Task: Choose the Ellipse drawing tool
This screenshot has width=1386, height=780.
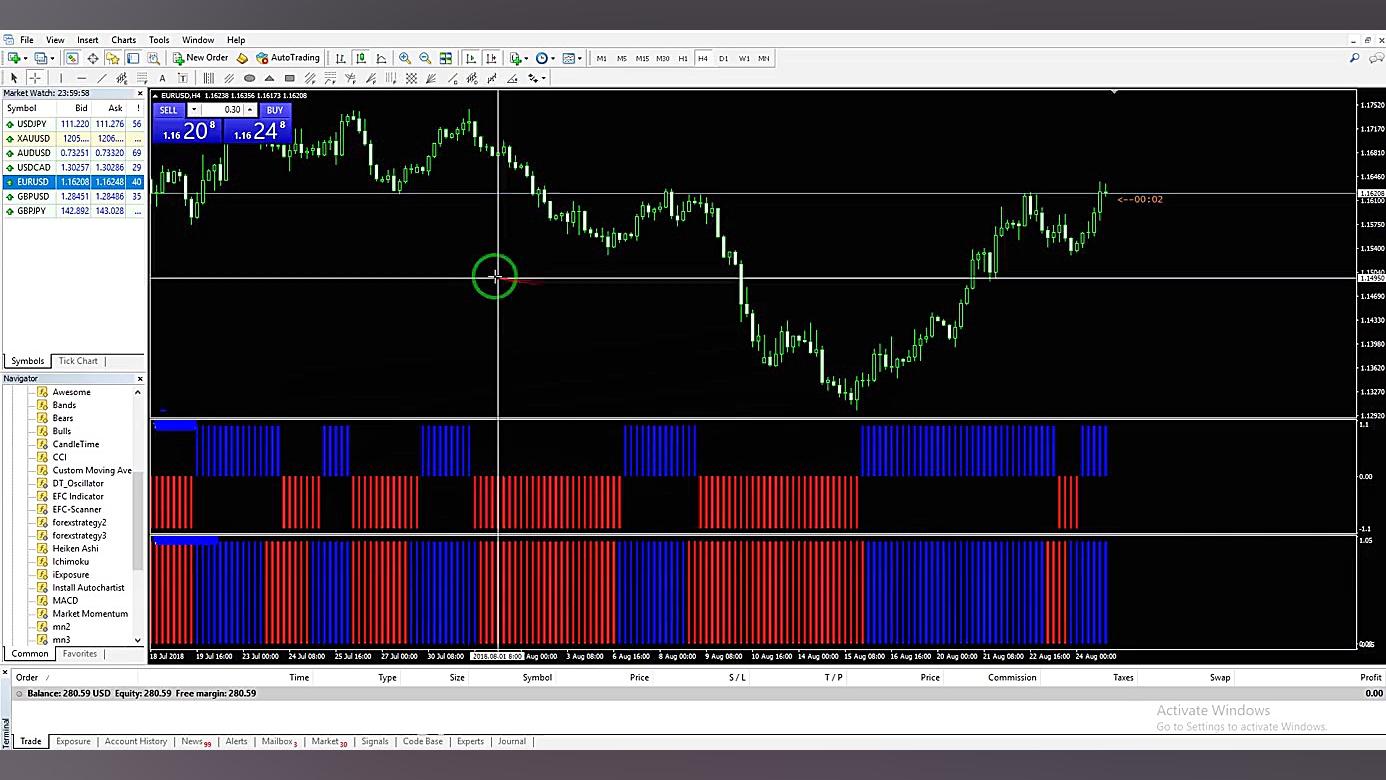Action: 249,78
